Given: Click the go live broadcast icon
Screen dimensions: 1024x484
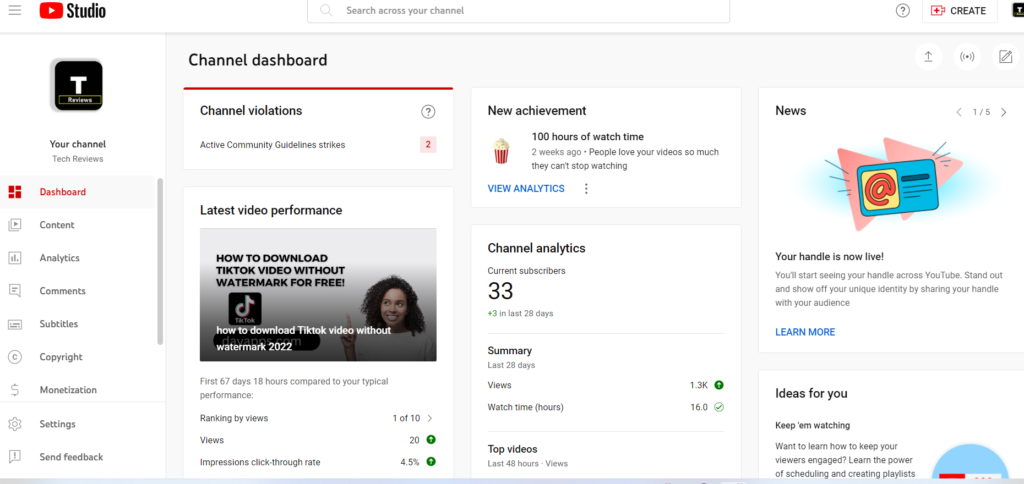Looking at the screenshot, I should click(x=967, y=57).
